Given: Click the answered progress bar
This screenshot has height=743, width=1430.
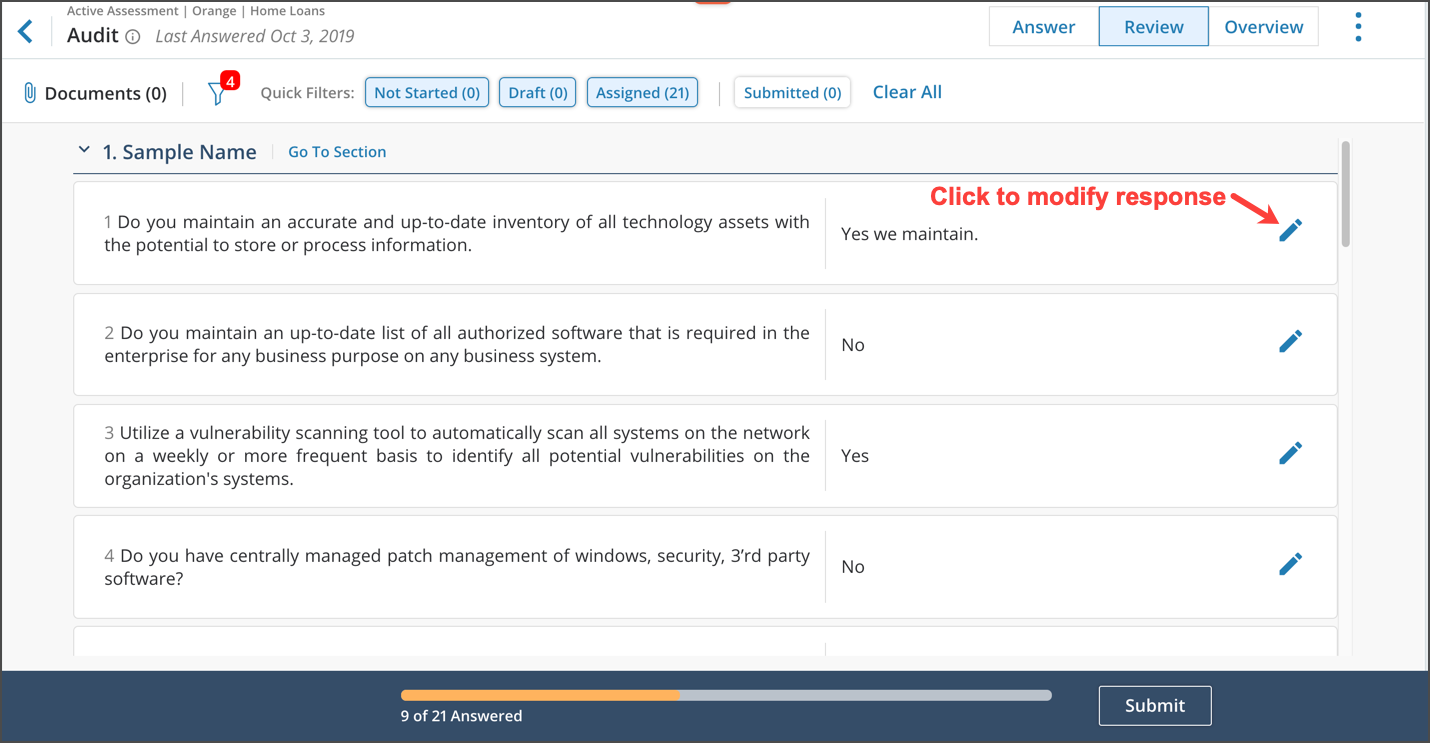Looking at the screenshot, I should coord(726,695).
